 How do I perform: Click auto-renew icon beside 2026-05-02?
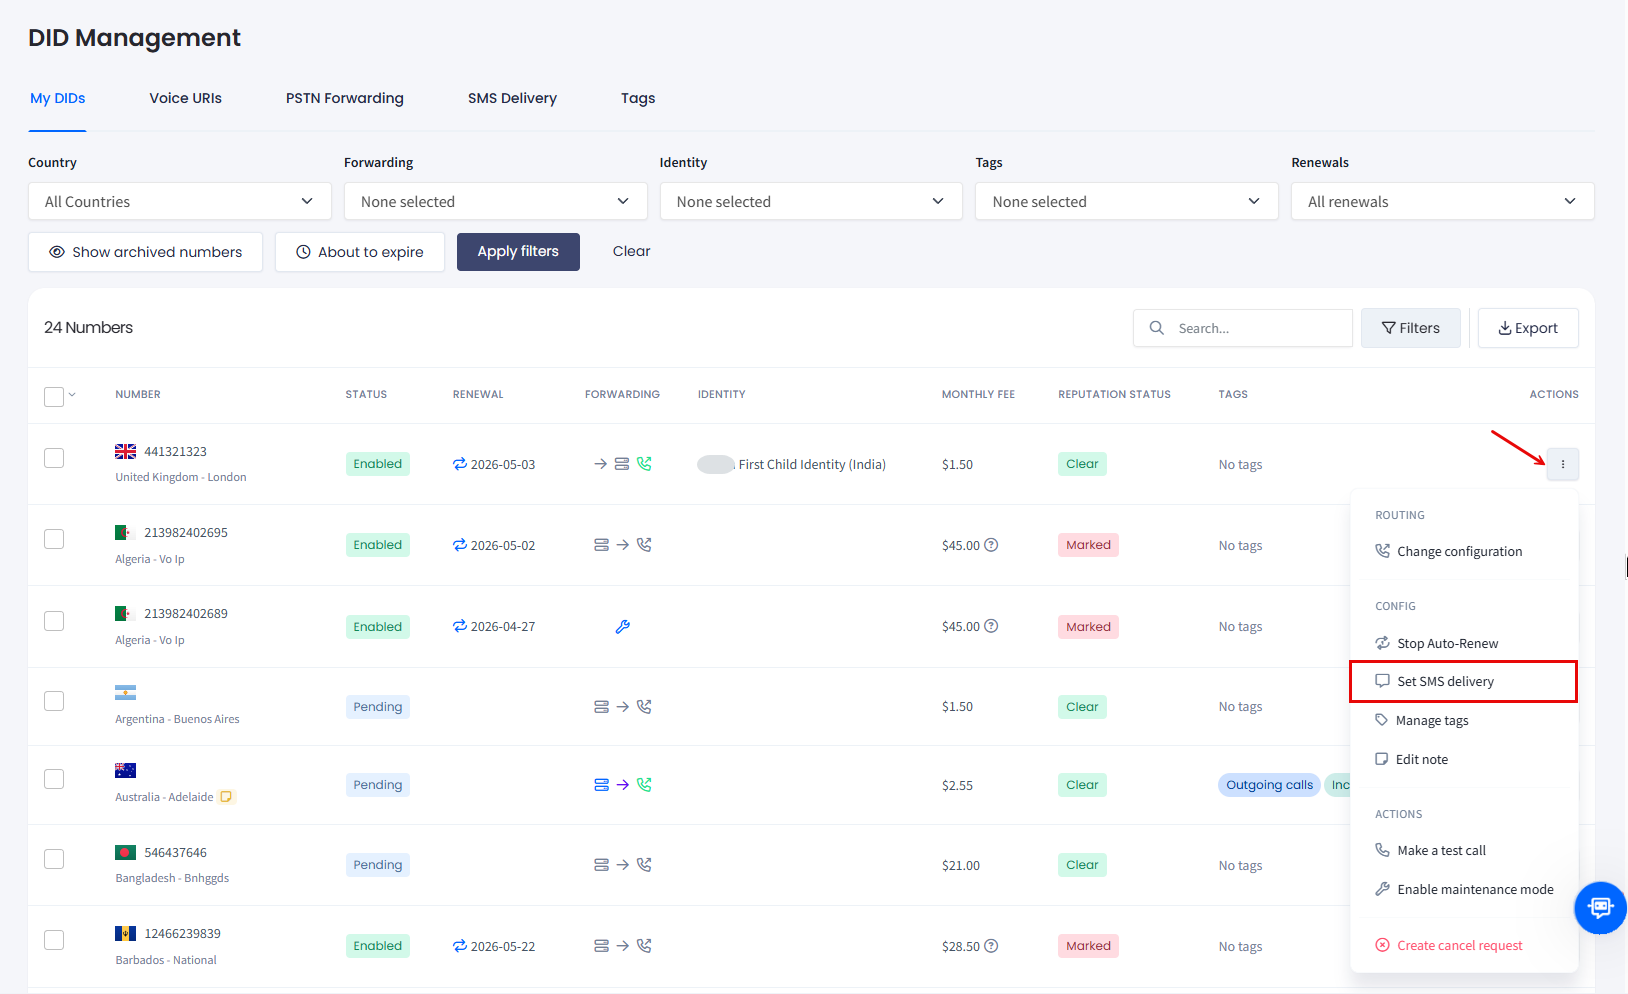pyautogui.click(x=460, y=545)
